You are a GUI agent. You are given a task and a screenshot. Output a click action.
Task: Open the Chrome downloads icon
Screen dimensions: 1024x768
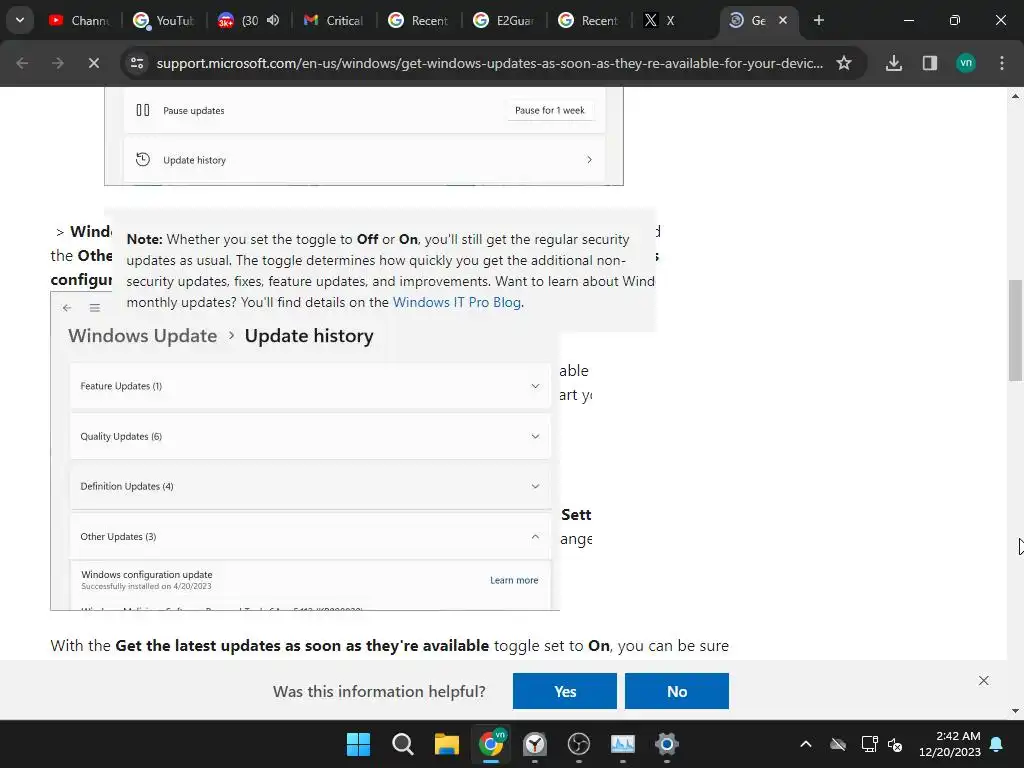point(893,63)
